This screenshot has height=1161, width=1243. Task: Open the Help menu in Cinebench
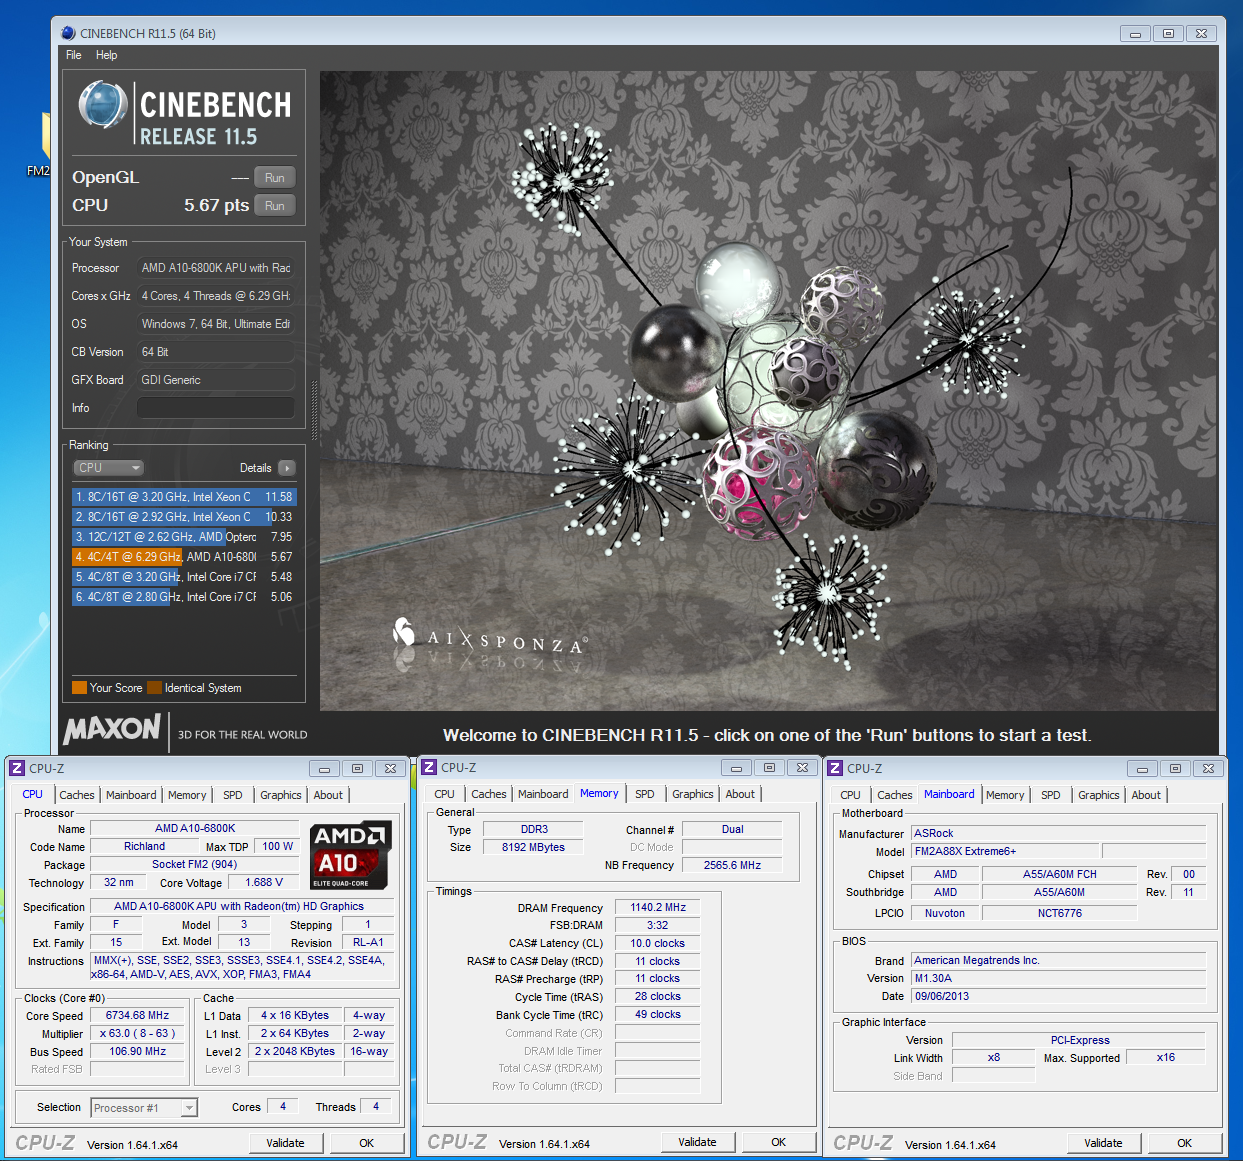(x=106, y=55)
